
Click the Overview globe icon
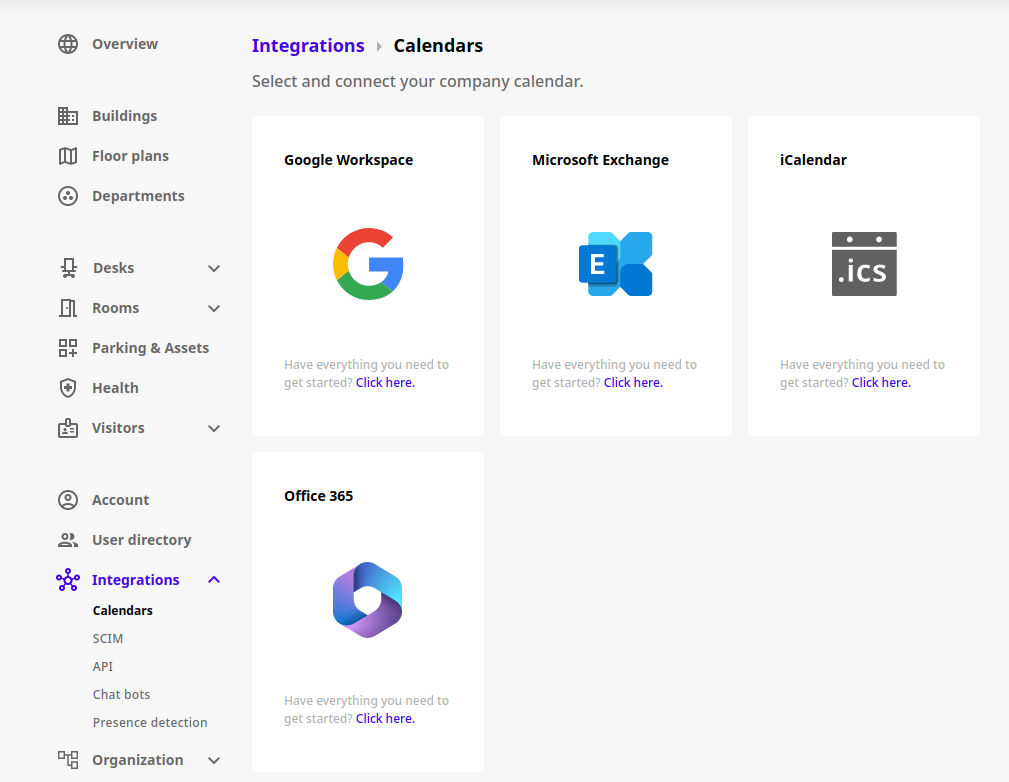point(68,44)
